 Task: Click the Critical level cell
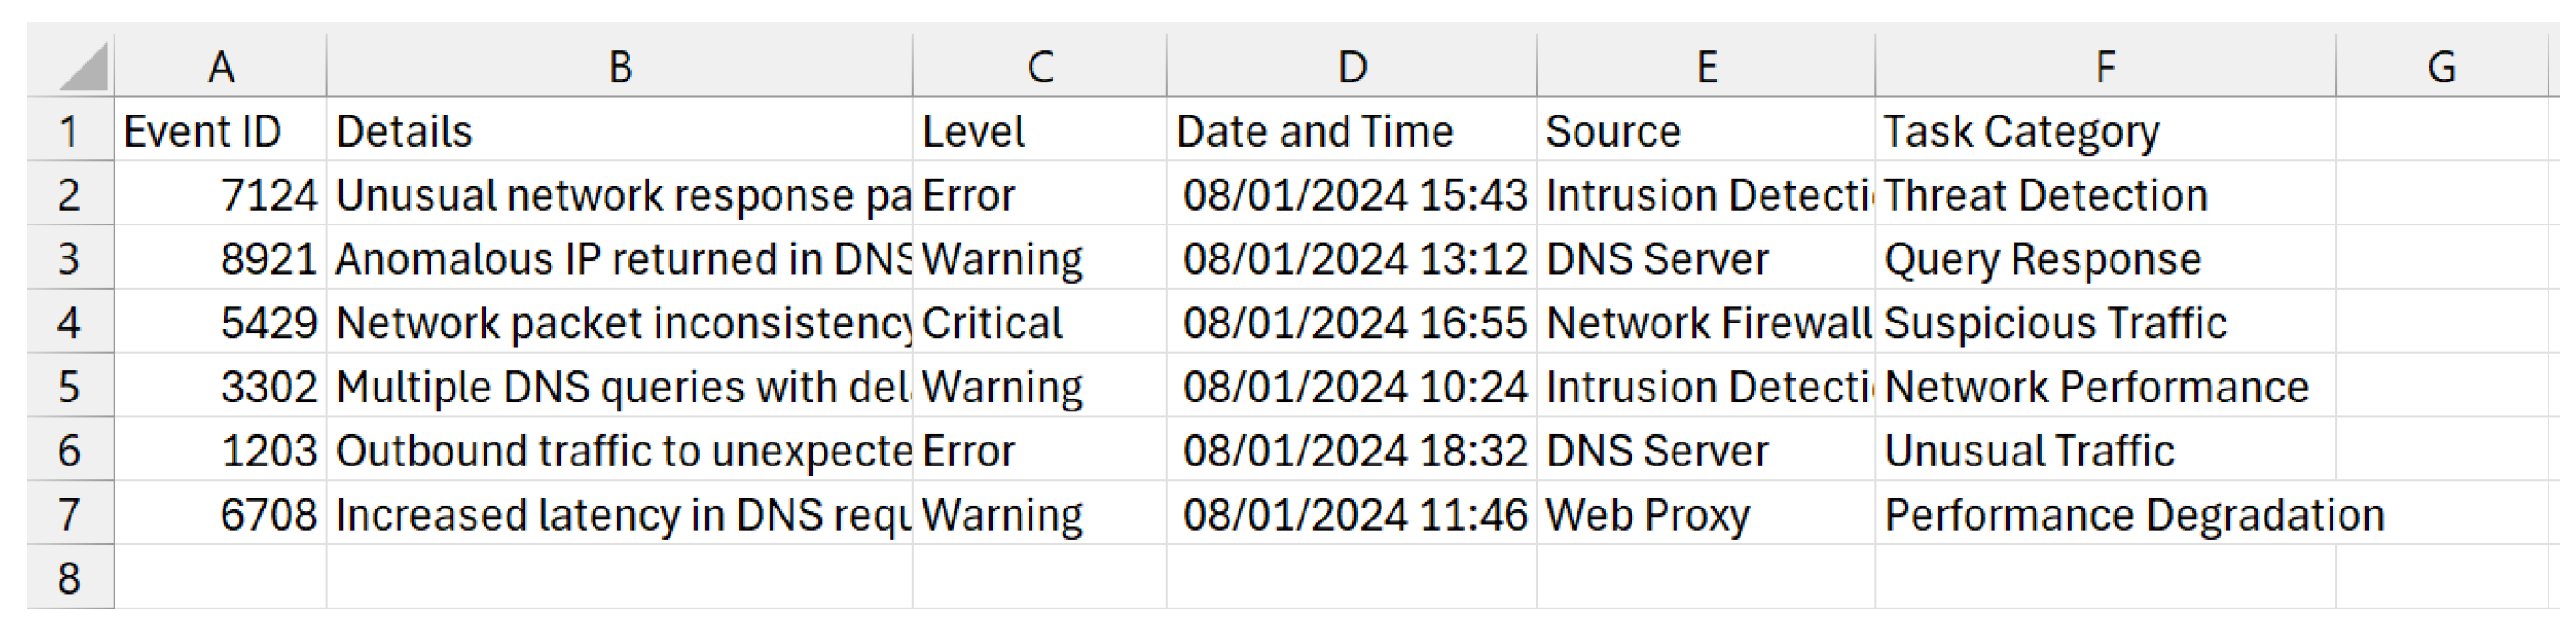(1040, 323)
